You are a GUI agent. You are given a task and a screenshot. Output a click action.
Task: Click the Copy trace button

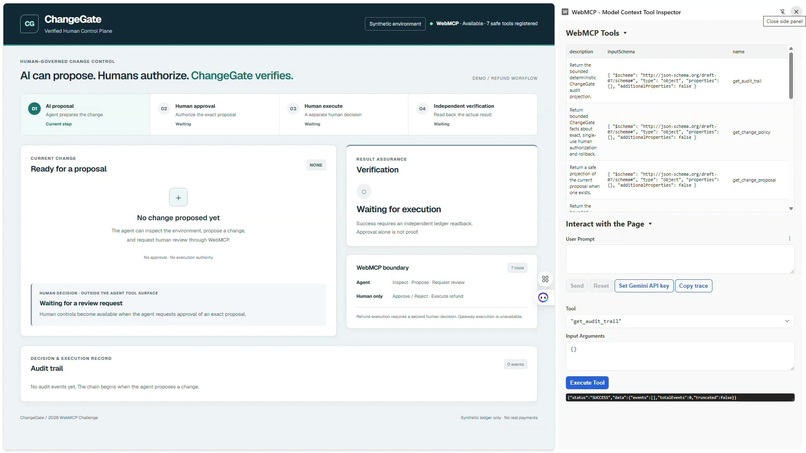pyautogui.click(x=693, y=286)
